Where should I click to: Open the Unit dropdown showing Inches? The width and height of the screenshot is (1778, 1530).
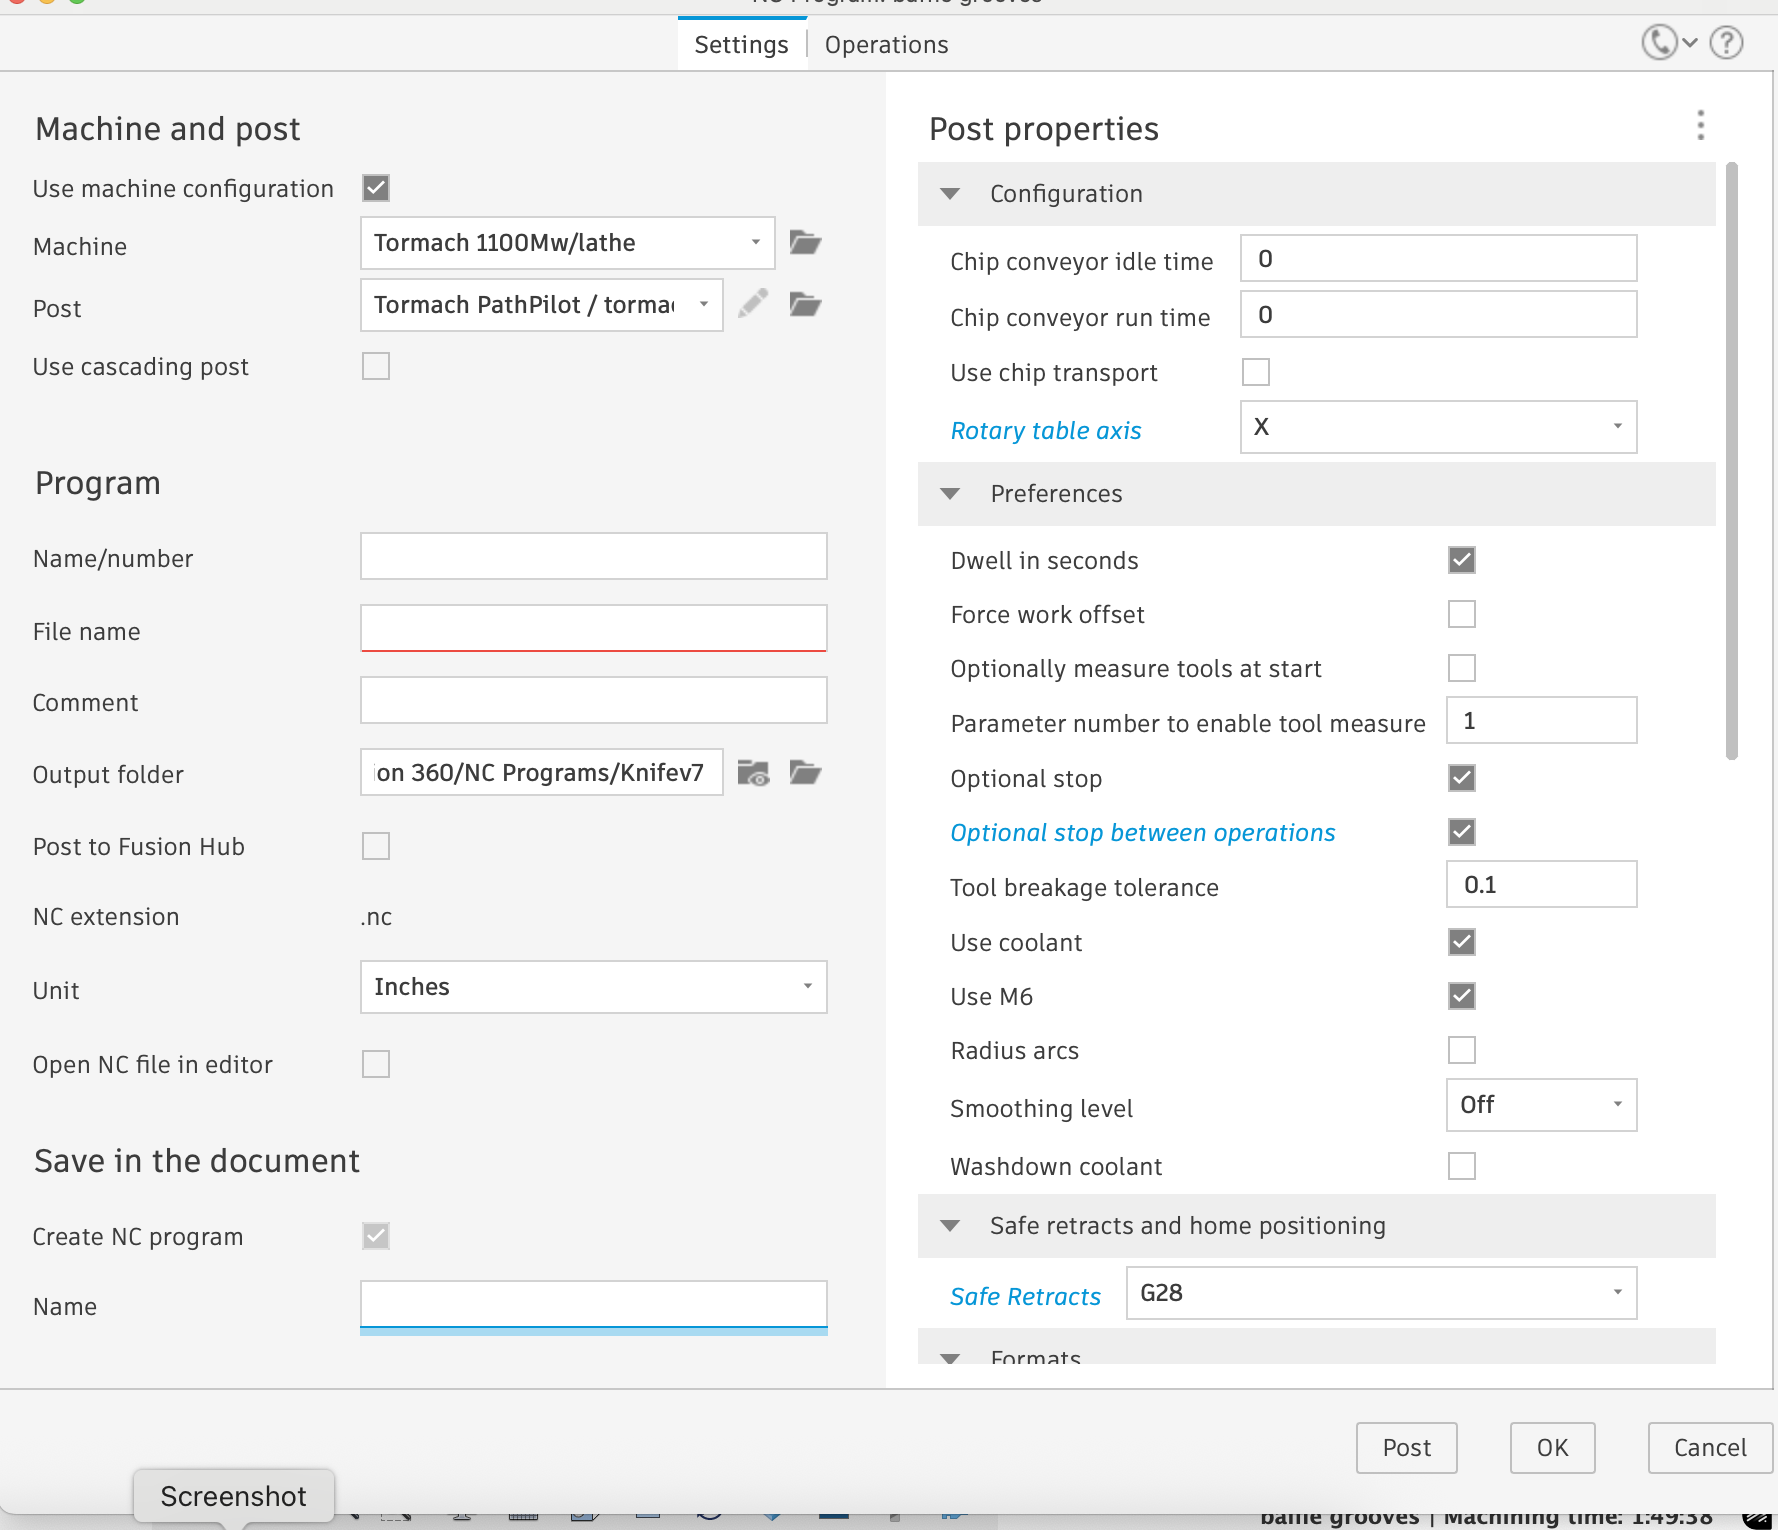coord(593,987)
